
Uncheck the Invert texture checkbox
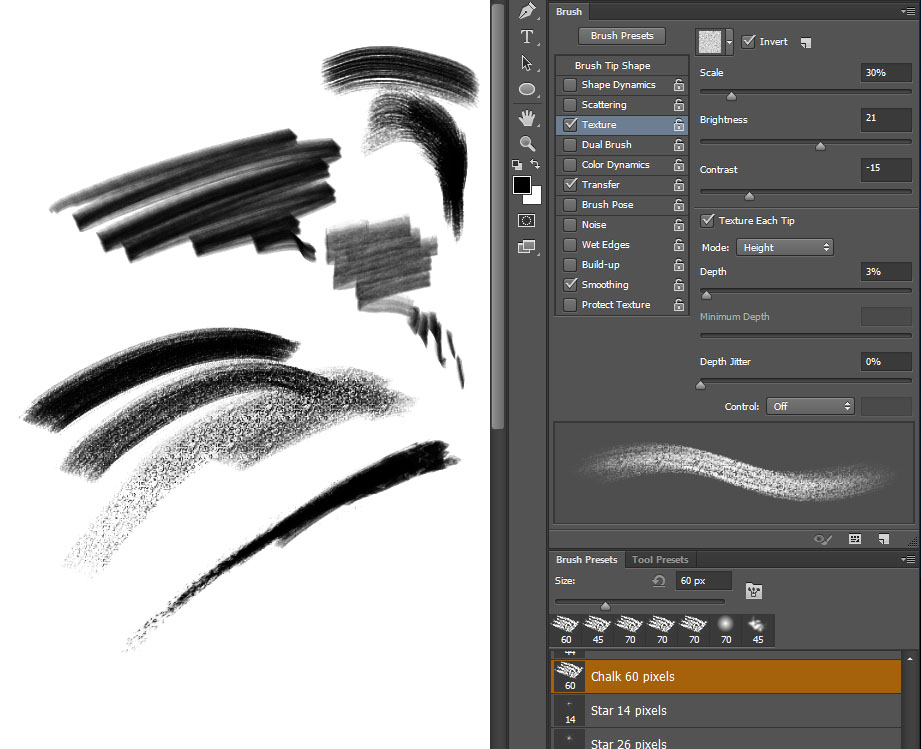pyautogui.click(x=748, y=42)
